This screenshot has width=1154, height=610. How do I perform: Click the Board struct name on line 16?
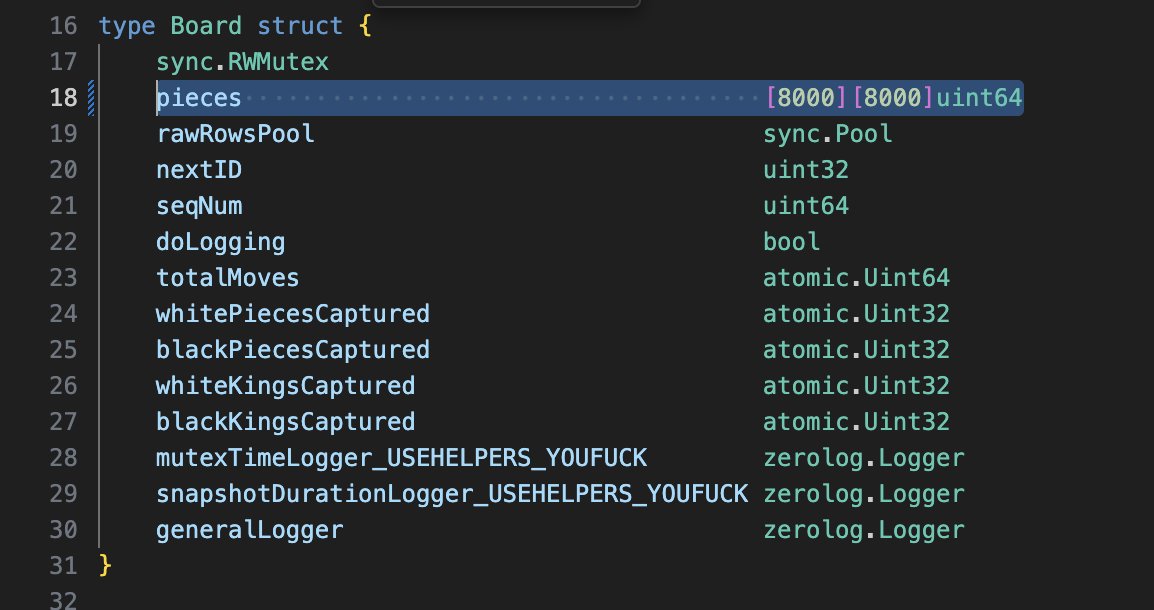[x=206, y=26]
